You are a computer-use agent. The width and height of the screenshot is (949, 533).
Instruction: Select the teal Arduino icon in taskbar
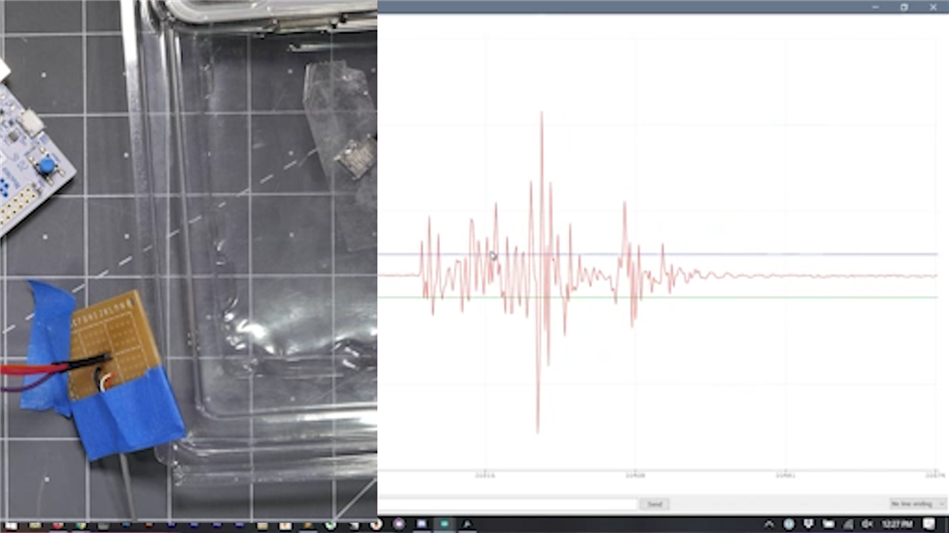[444, 524]
